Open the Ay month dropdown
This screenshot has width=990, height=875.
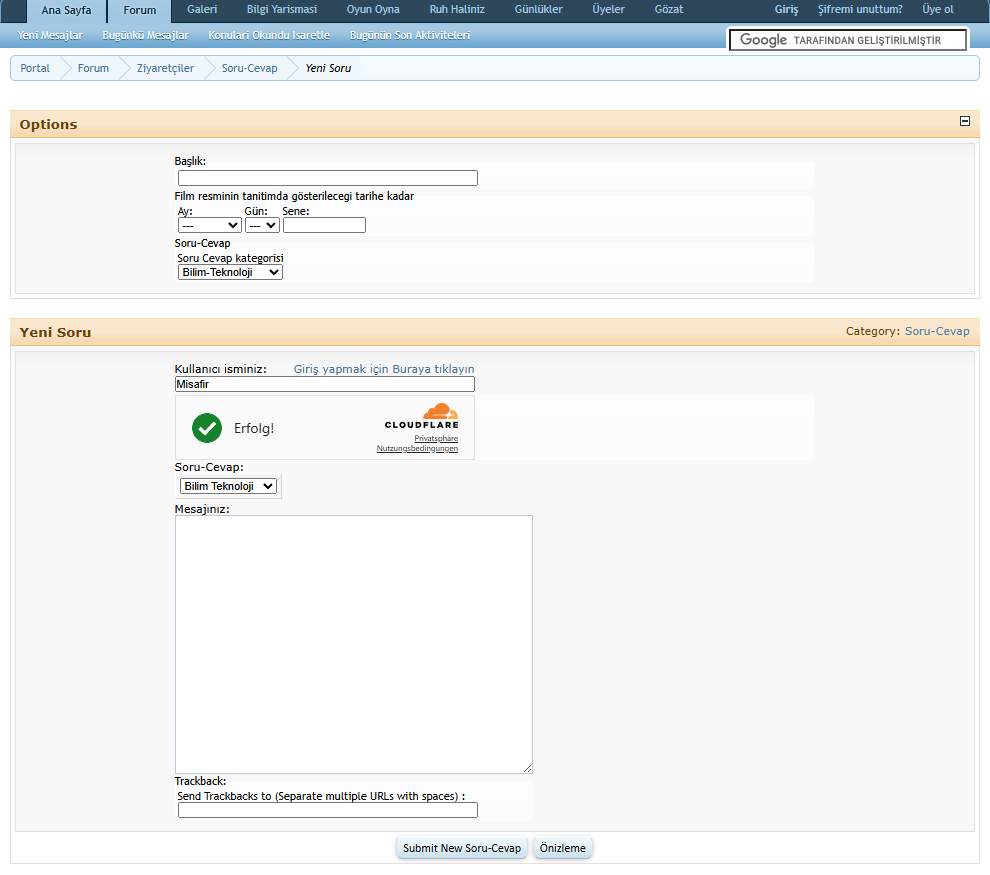point(209,225)
